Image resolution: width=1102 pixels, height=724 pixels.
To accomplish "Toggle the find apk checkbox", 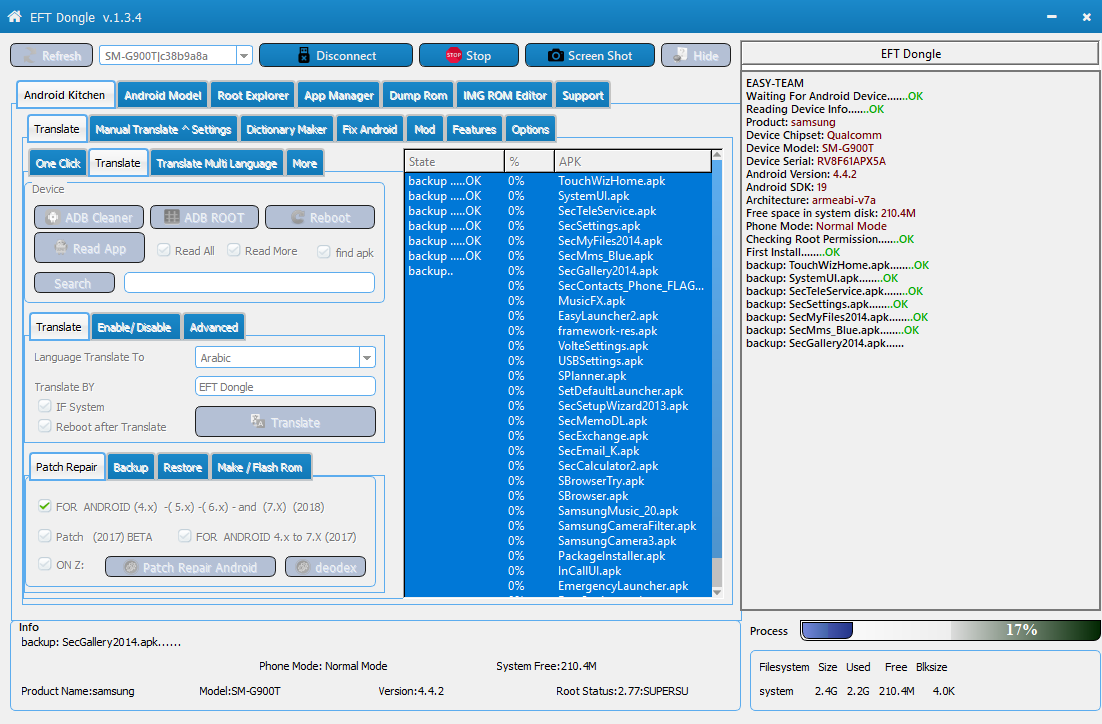I will pyautogui.click(x=324, y=252).
